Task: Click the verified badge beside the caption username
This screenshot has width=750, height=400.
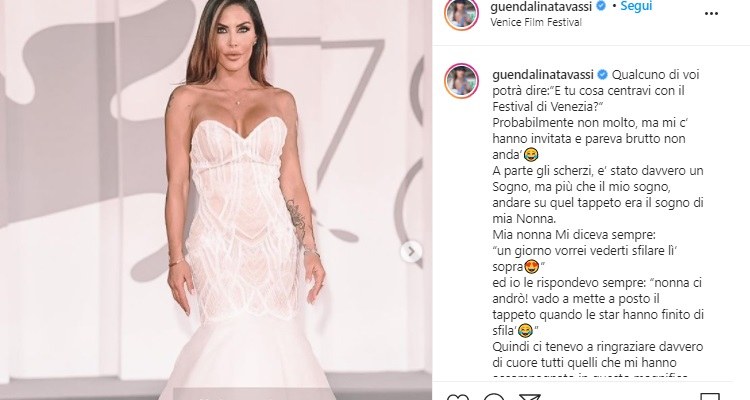Action: tap(603, 75)
